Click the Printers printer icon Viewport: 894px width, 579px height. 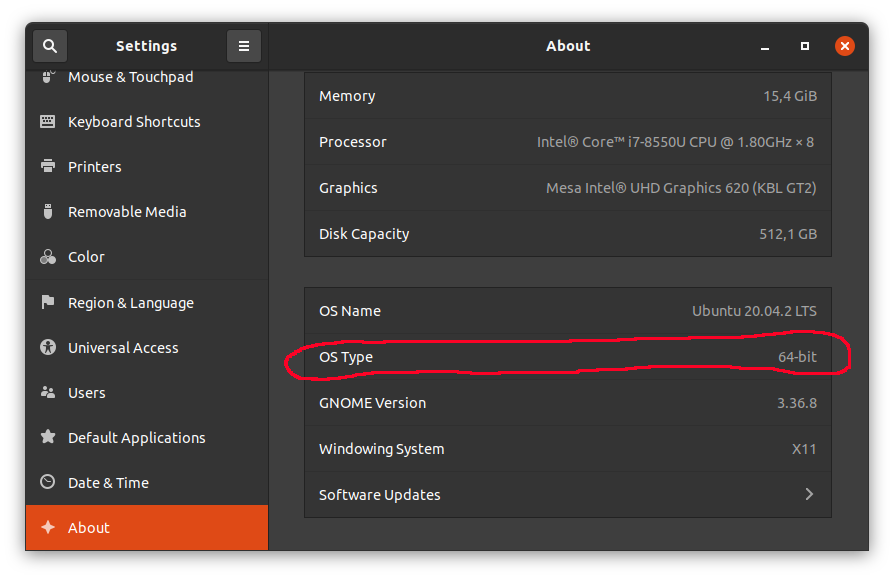click(x=48, y=166)
